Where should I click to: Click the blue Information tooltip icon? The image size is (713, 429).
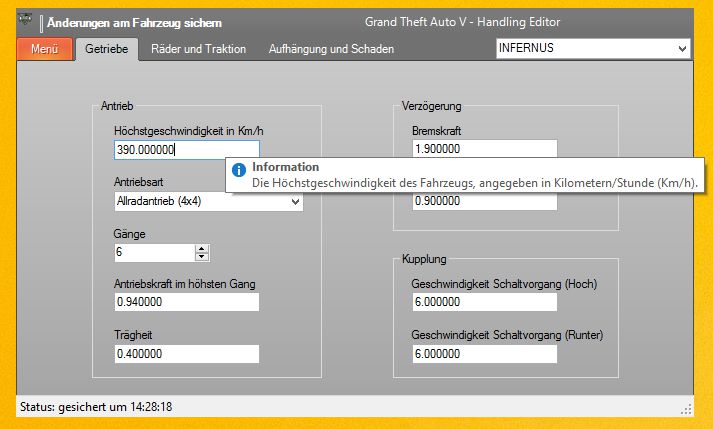coord(238,169)
